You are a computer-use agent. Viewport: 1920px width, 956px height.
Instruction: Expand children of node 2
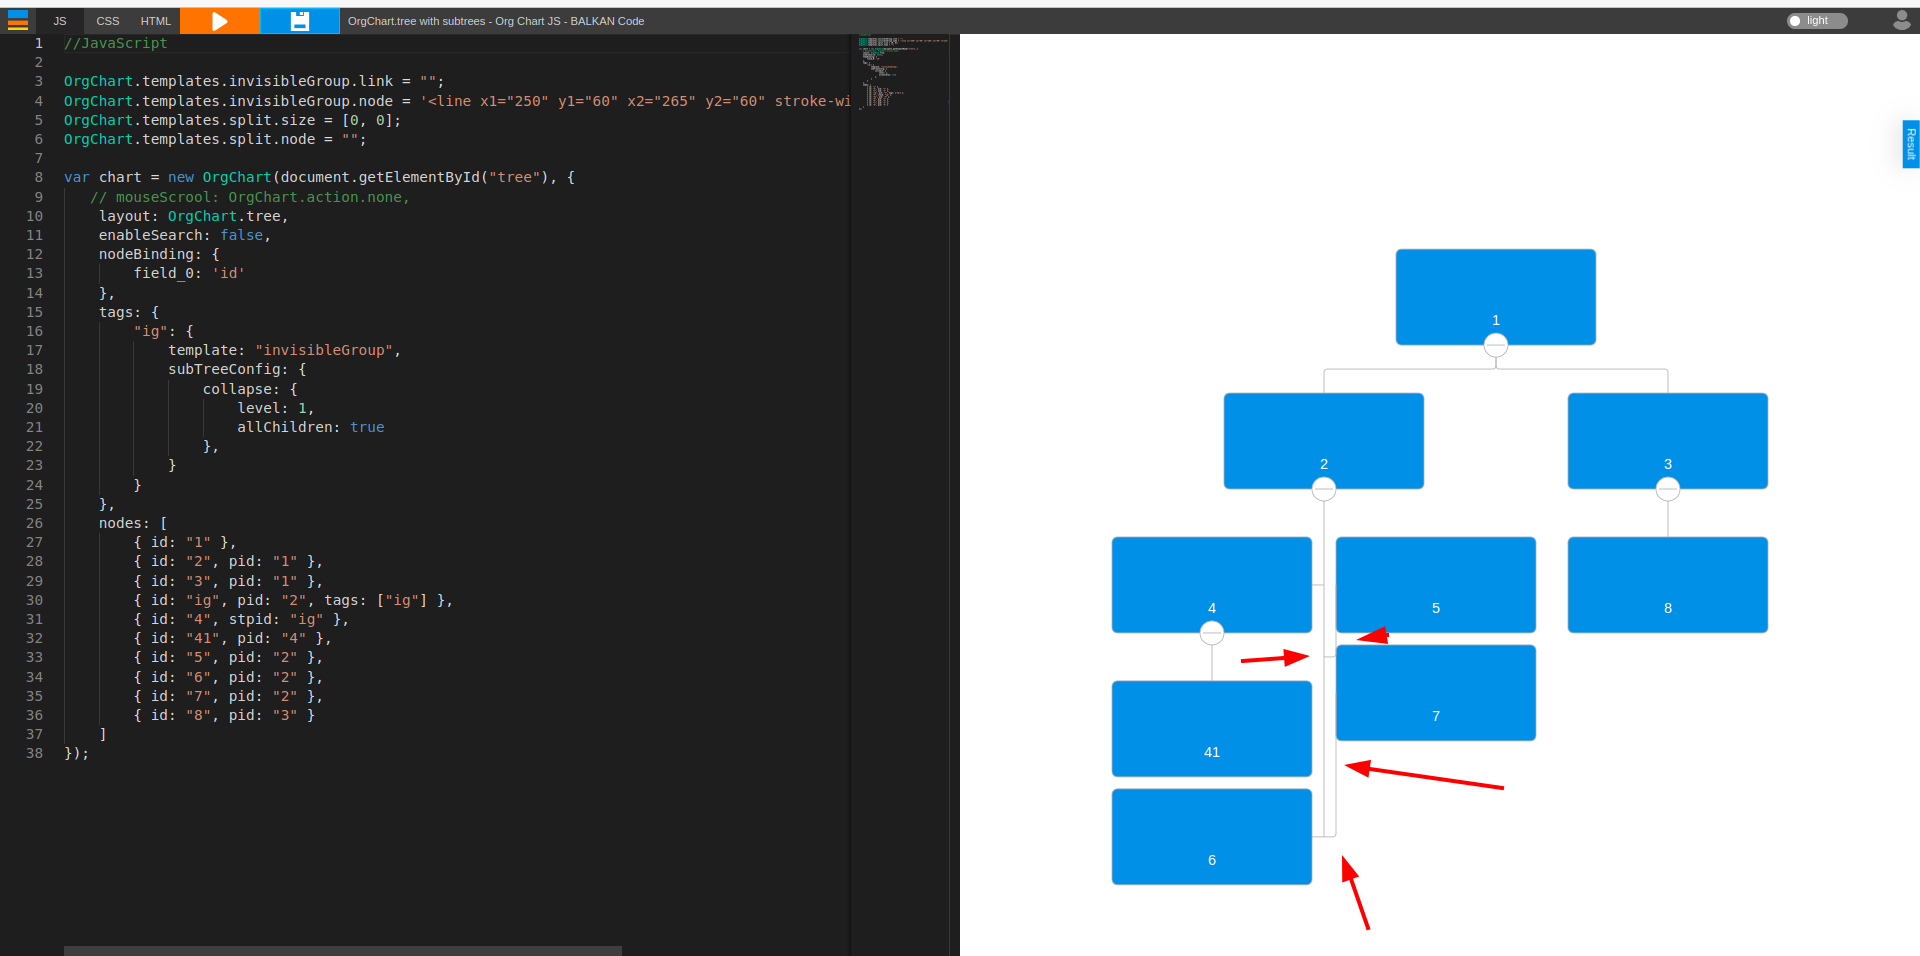pyautogui.click(x=1323, y=488)
